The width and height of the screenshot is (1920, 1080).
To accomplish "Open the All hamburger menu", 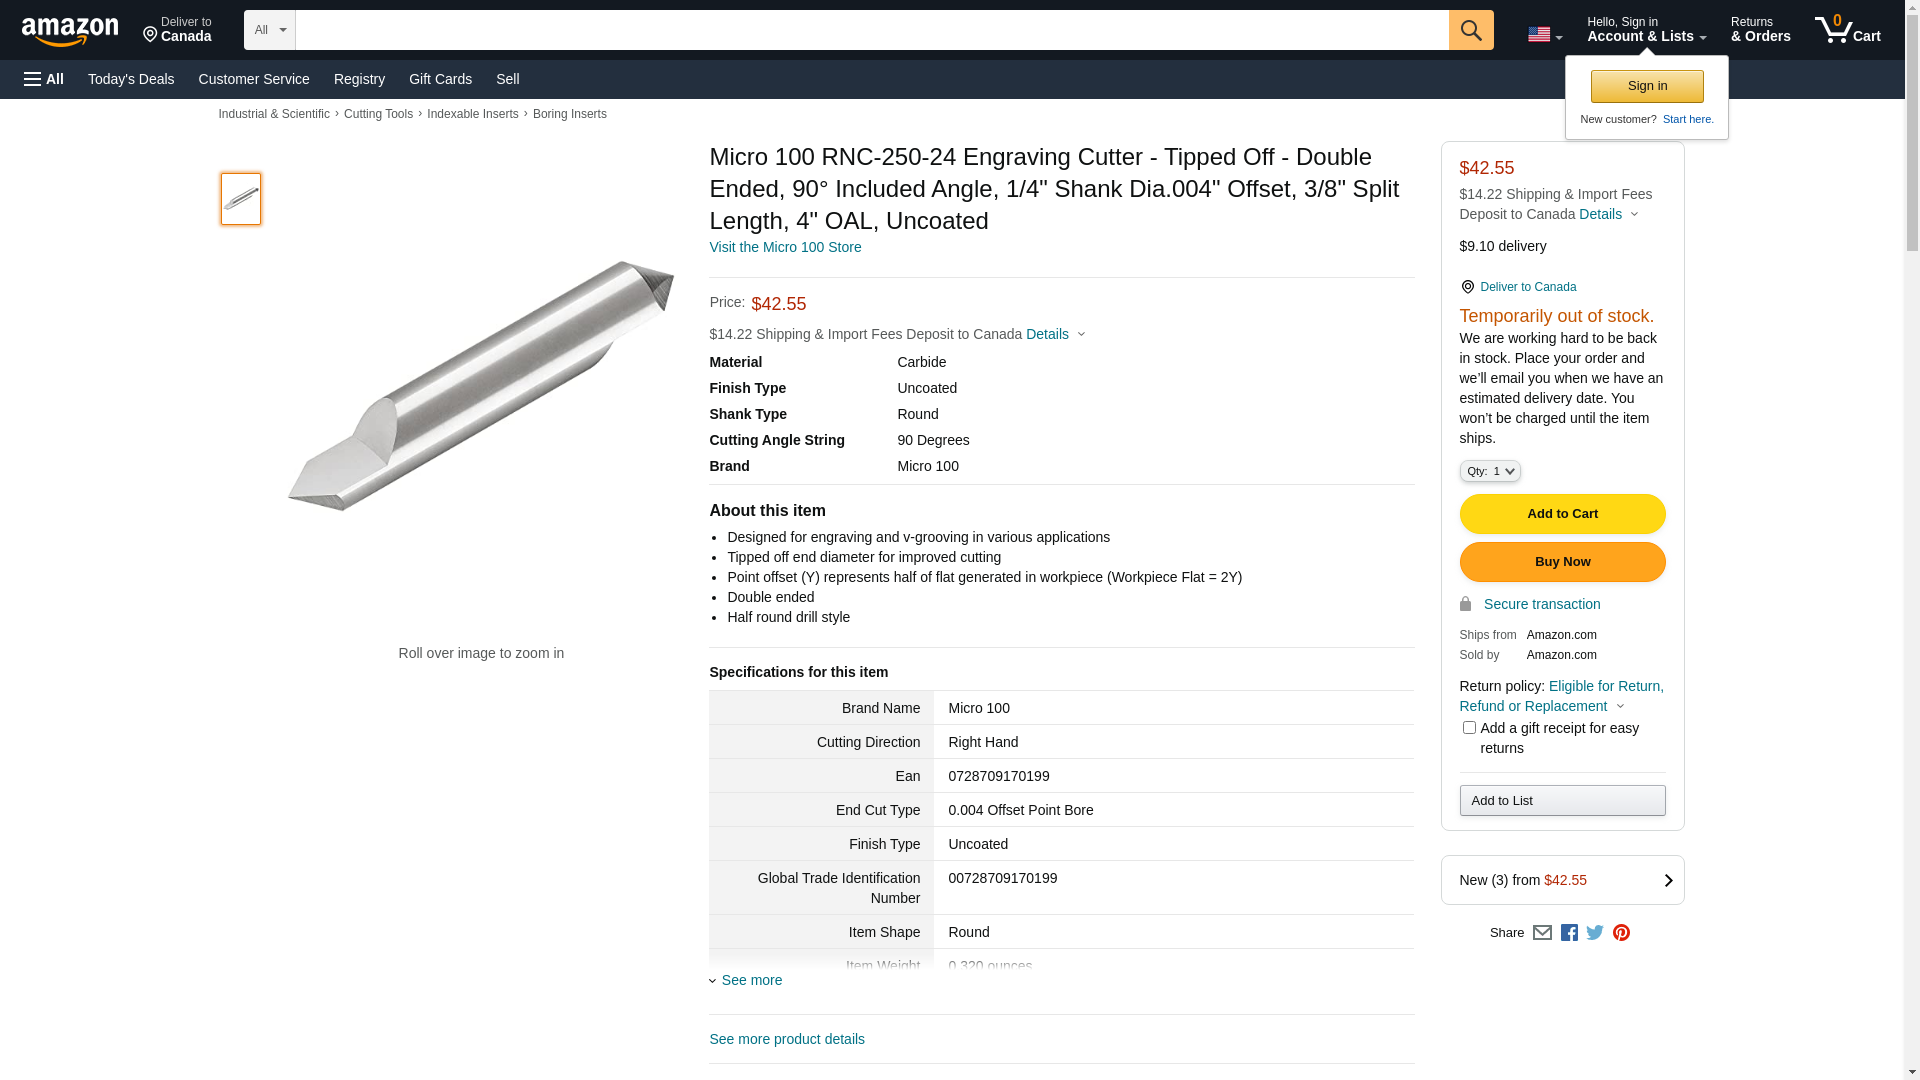I will (44, 79).
